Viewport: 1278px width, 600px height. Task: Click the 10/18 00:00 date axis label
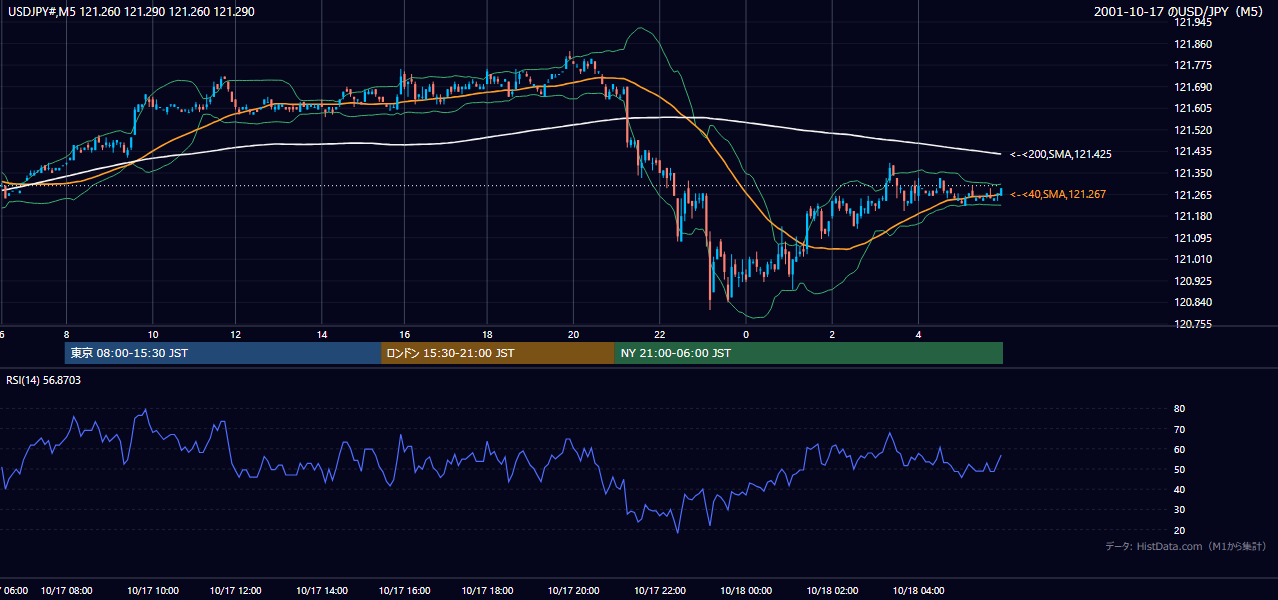[x=746, y=591]
